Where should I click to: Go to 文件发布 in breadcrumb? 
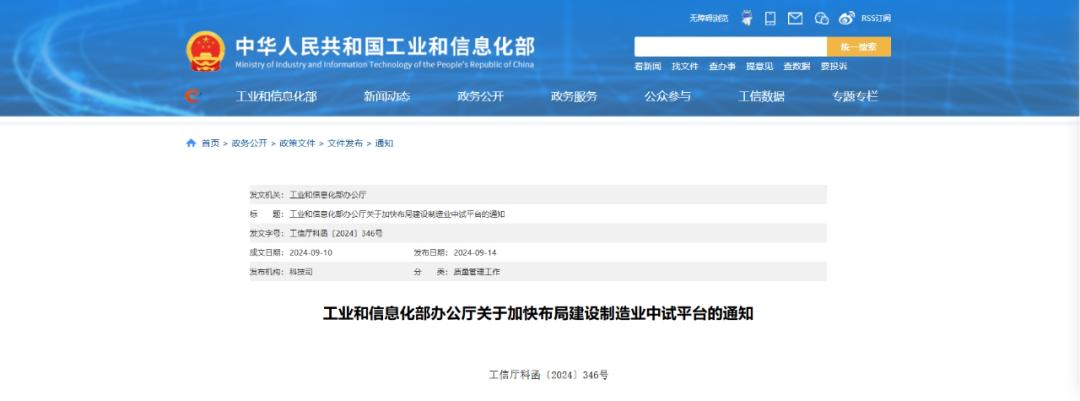(345, 143)
